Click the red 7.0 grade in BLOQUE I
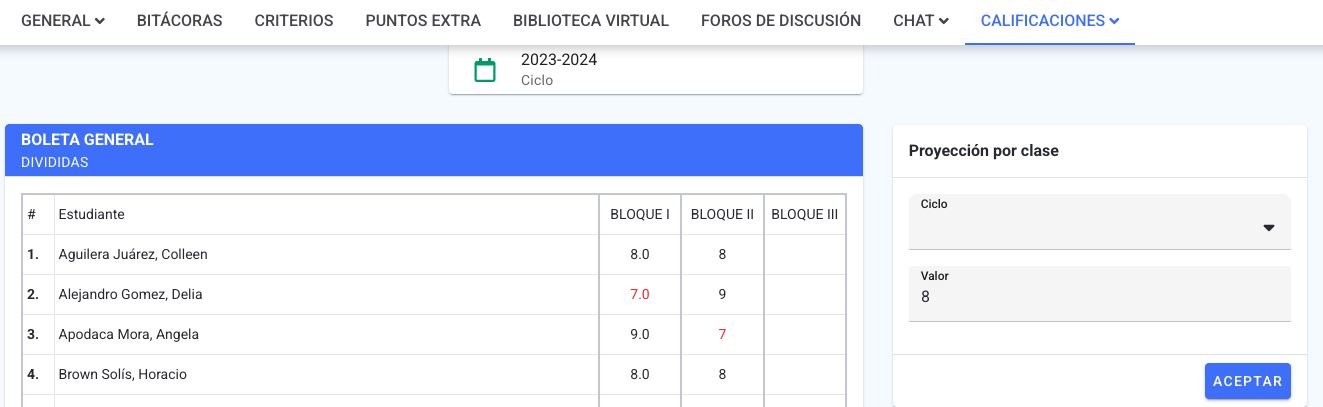Image resolution: width=1323 pixels, height=407 pixels. (x=640, y=294)
